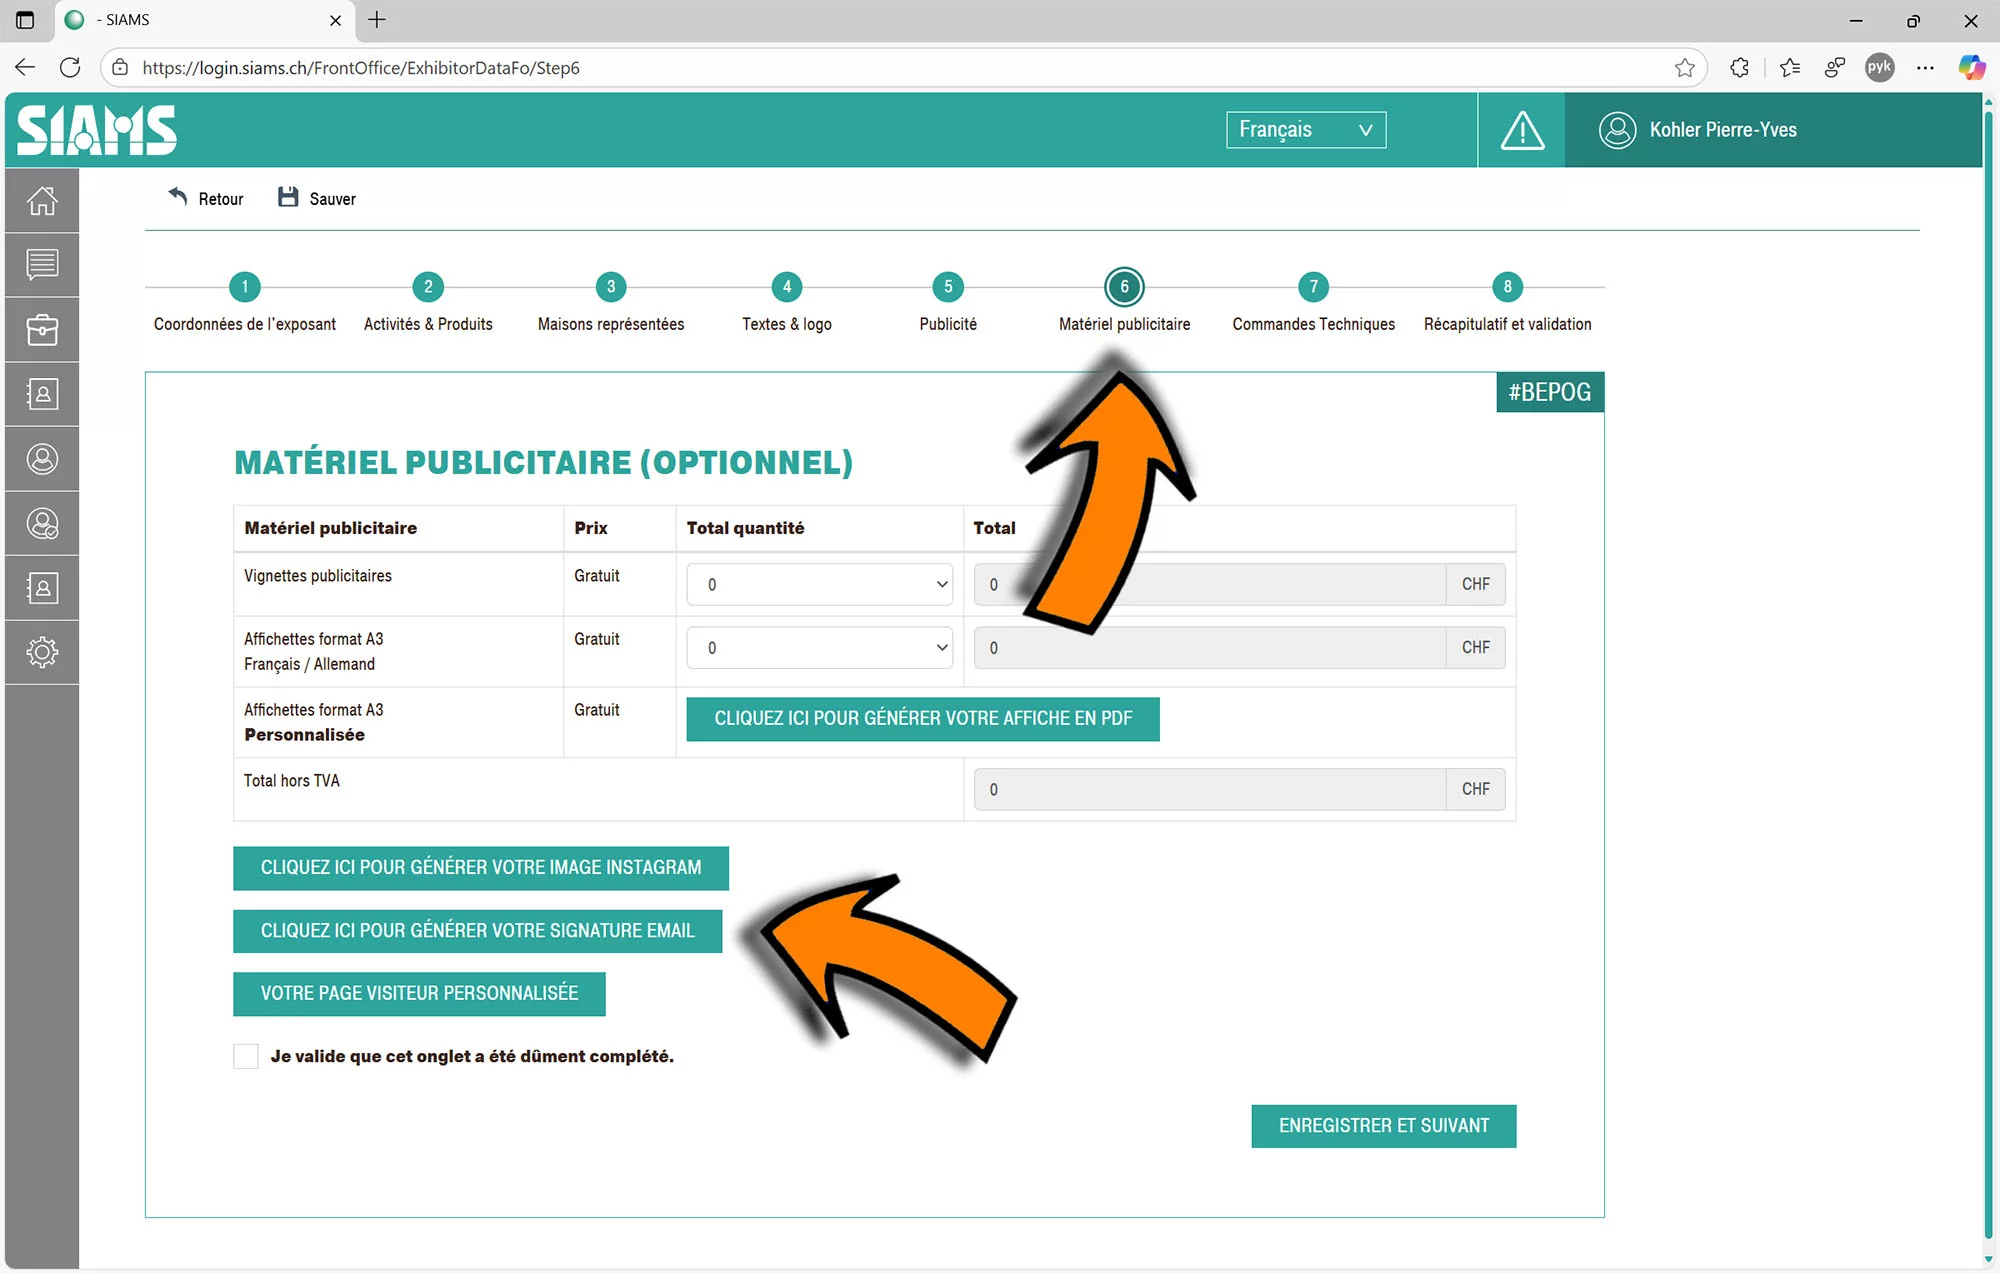Open the Français language dropdown
Viewport: 2000px width, 1273px height.
click(1305, 130)
